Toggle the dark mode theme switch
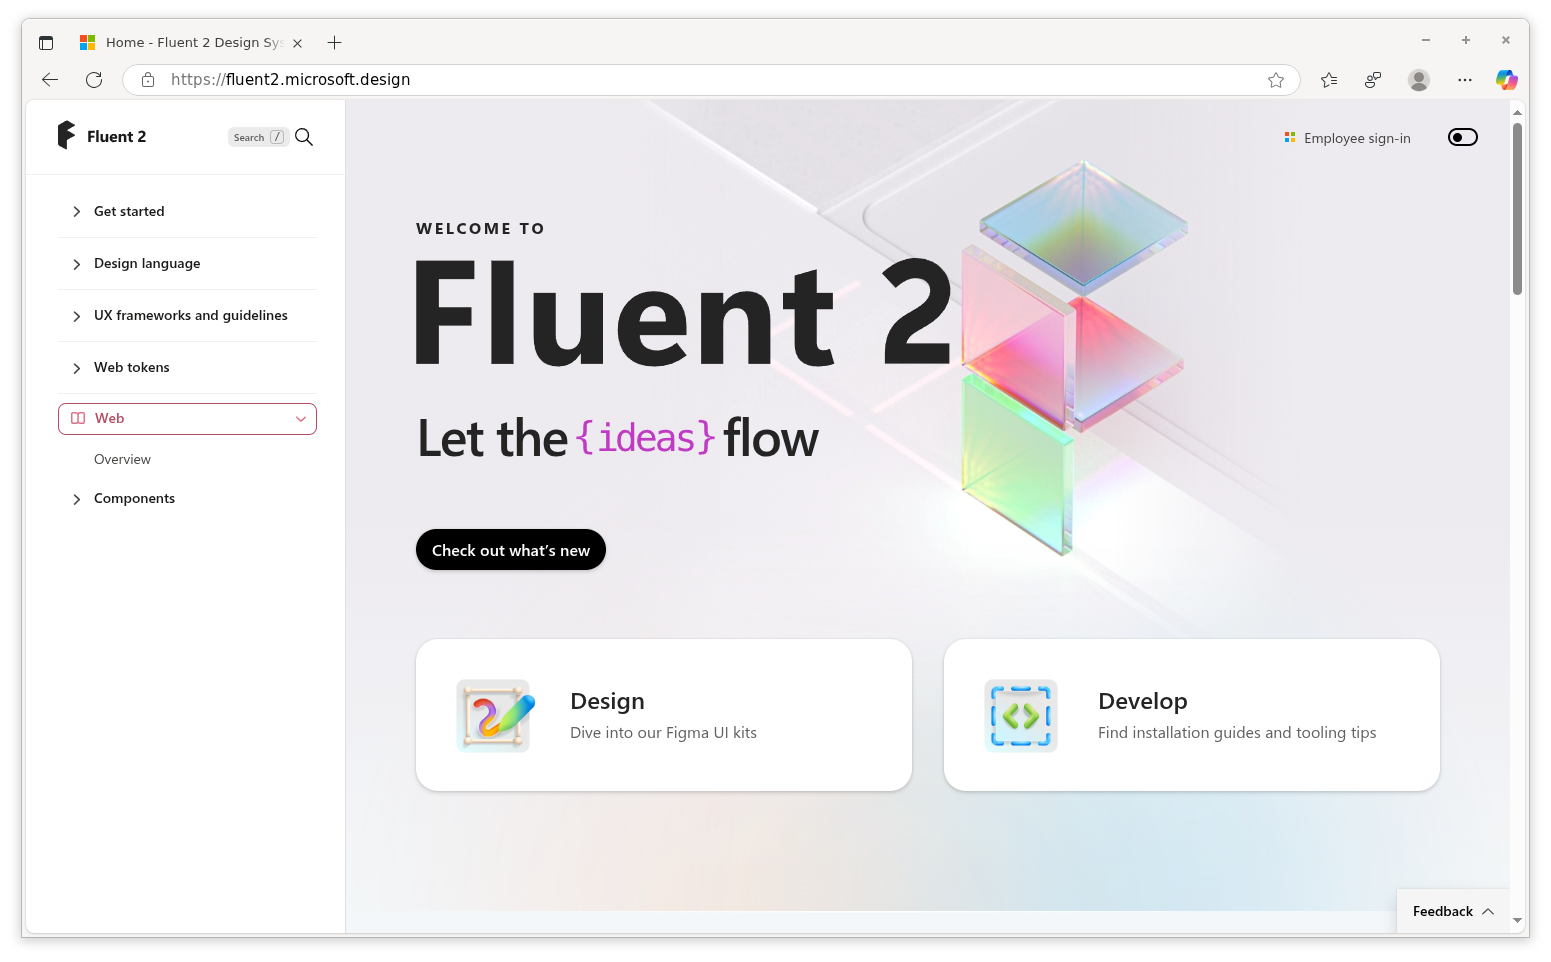 (x=1462, y=137)
